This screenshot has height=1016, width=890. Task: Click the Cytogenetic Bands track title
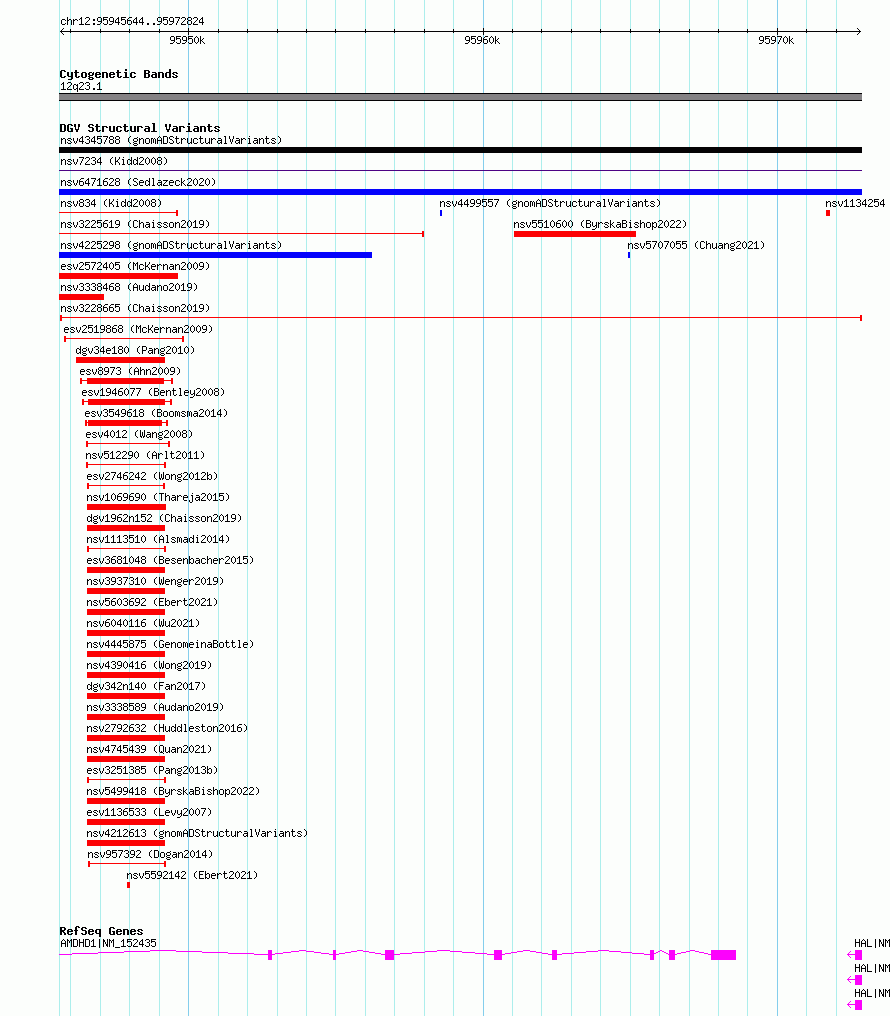119,74
